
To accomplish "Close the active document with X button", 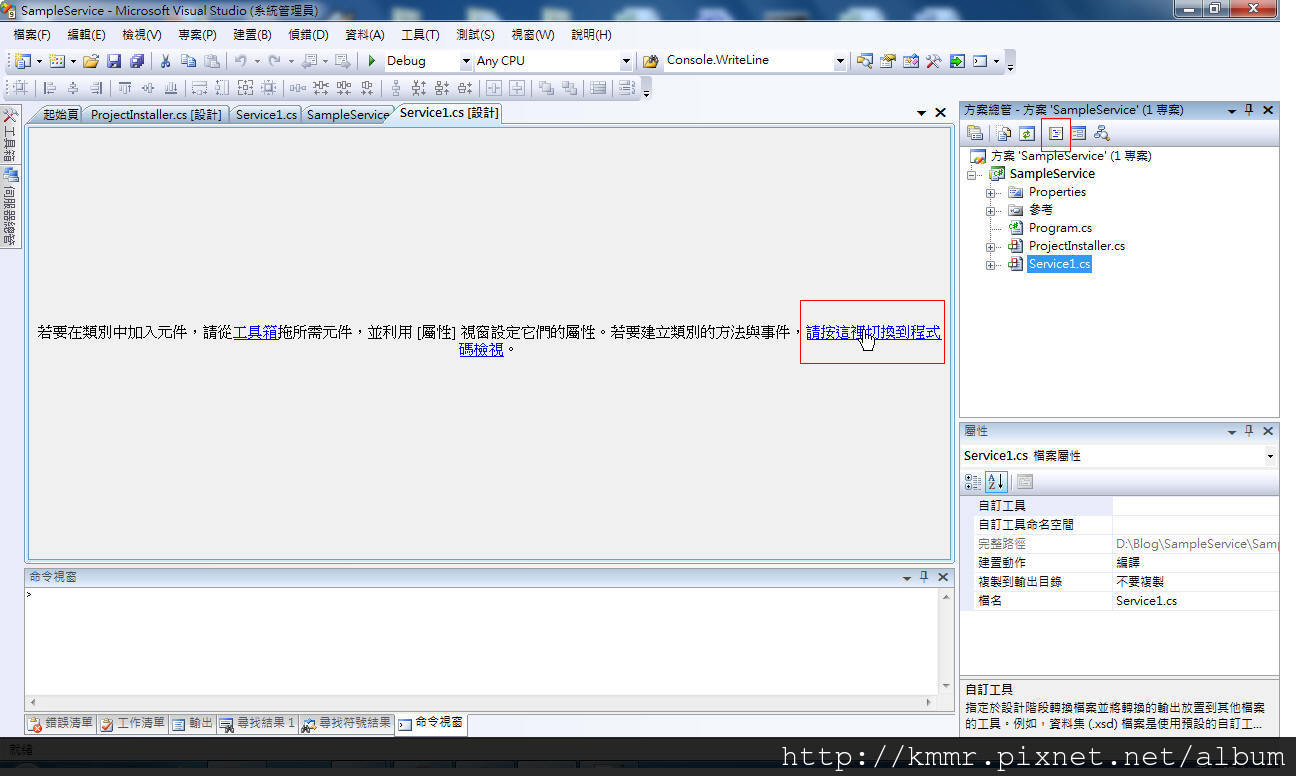I will [940, 113].
